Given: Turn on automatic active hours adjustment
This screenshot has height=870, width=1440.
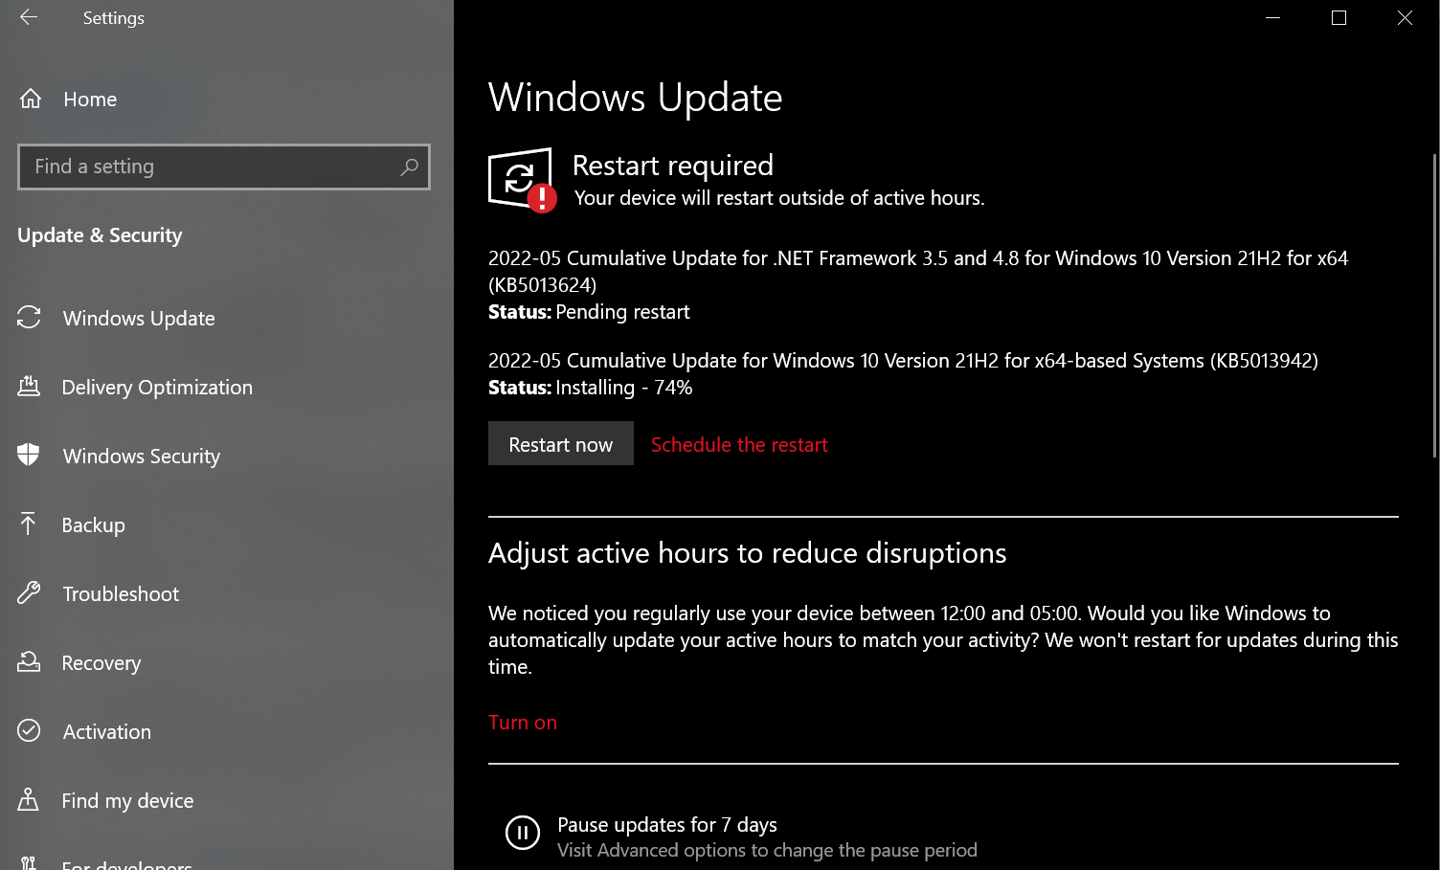Looking at the screenshot, I should point(522,722).
